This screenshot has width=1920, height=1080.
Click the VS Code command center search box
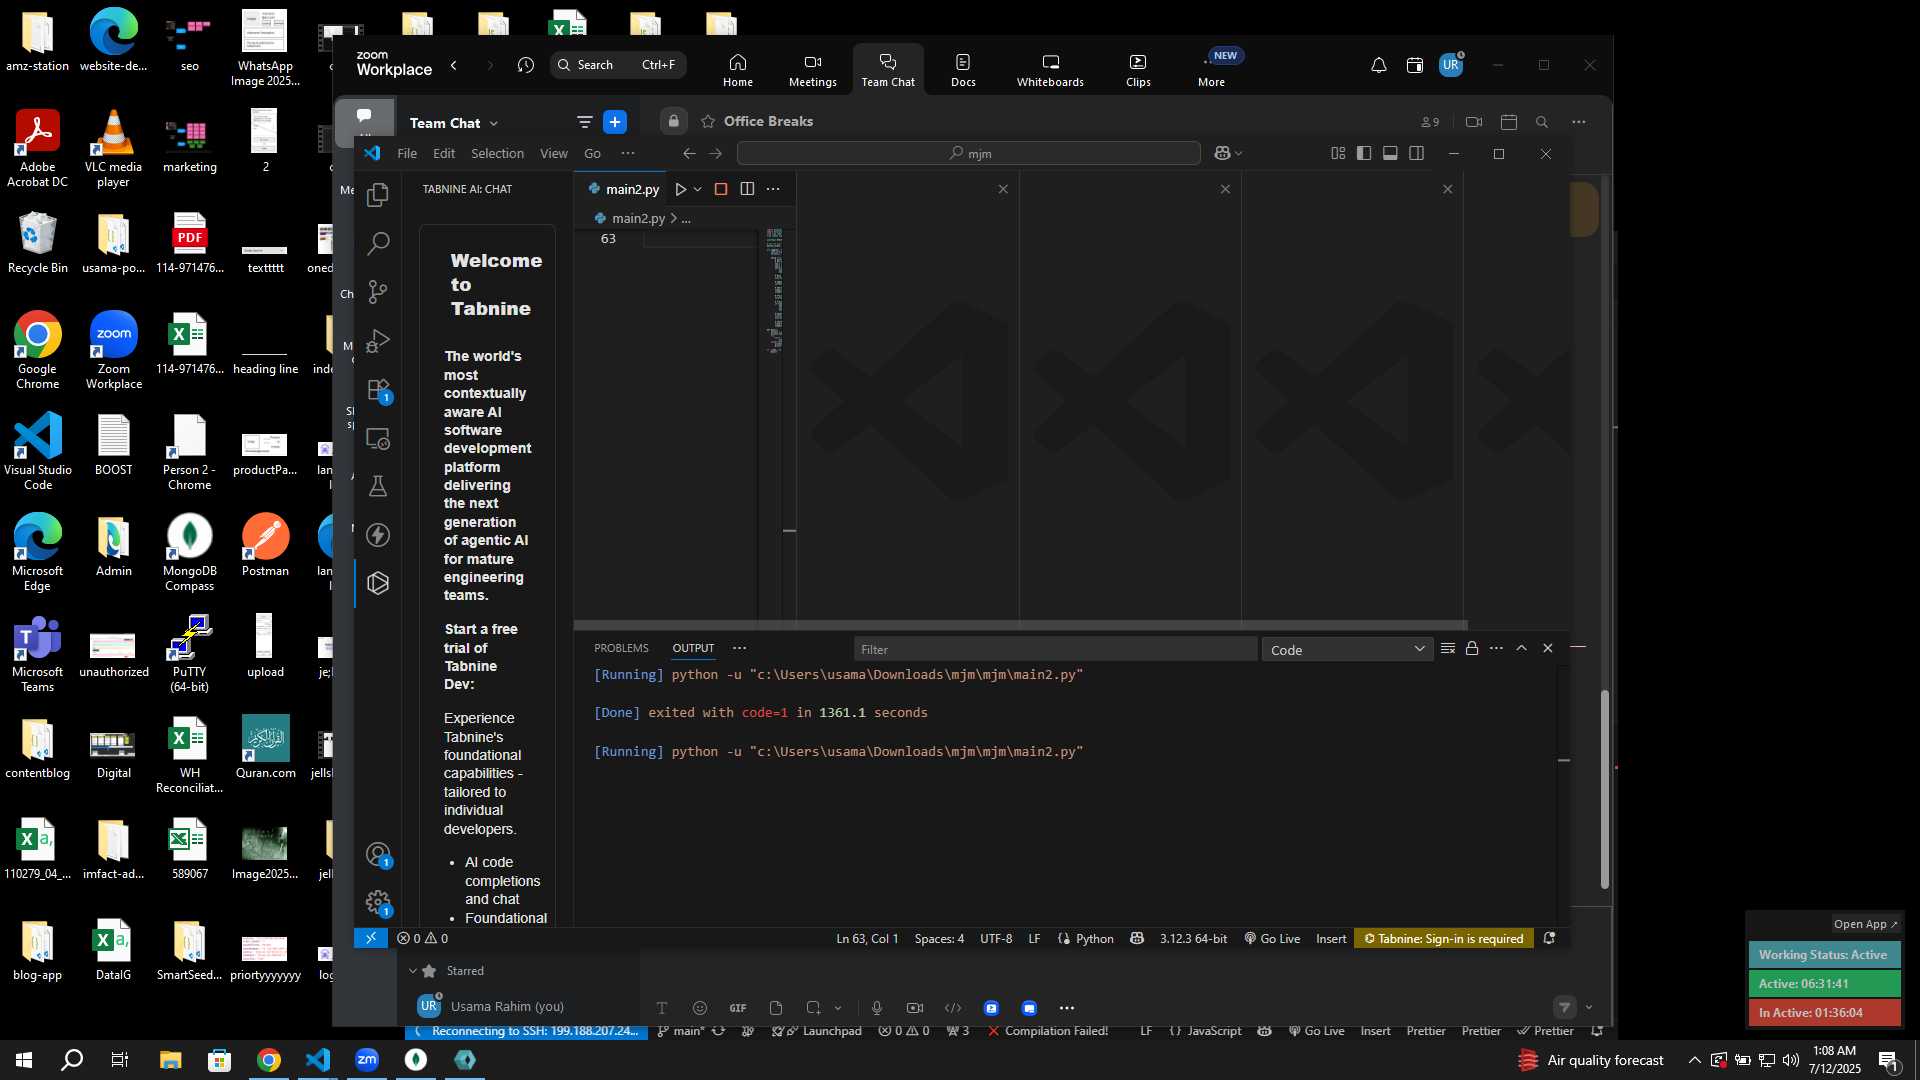click(x=968, y=153)
